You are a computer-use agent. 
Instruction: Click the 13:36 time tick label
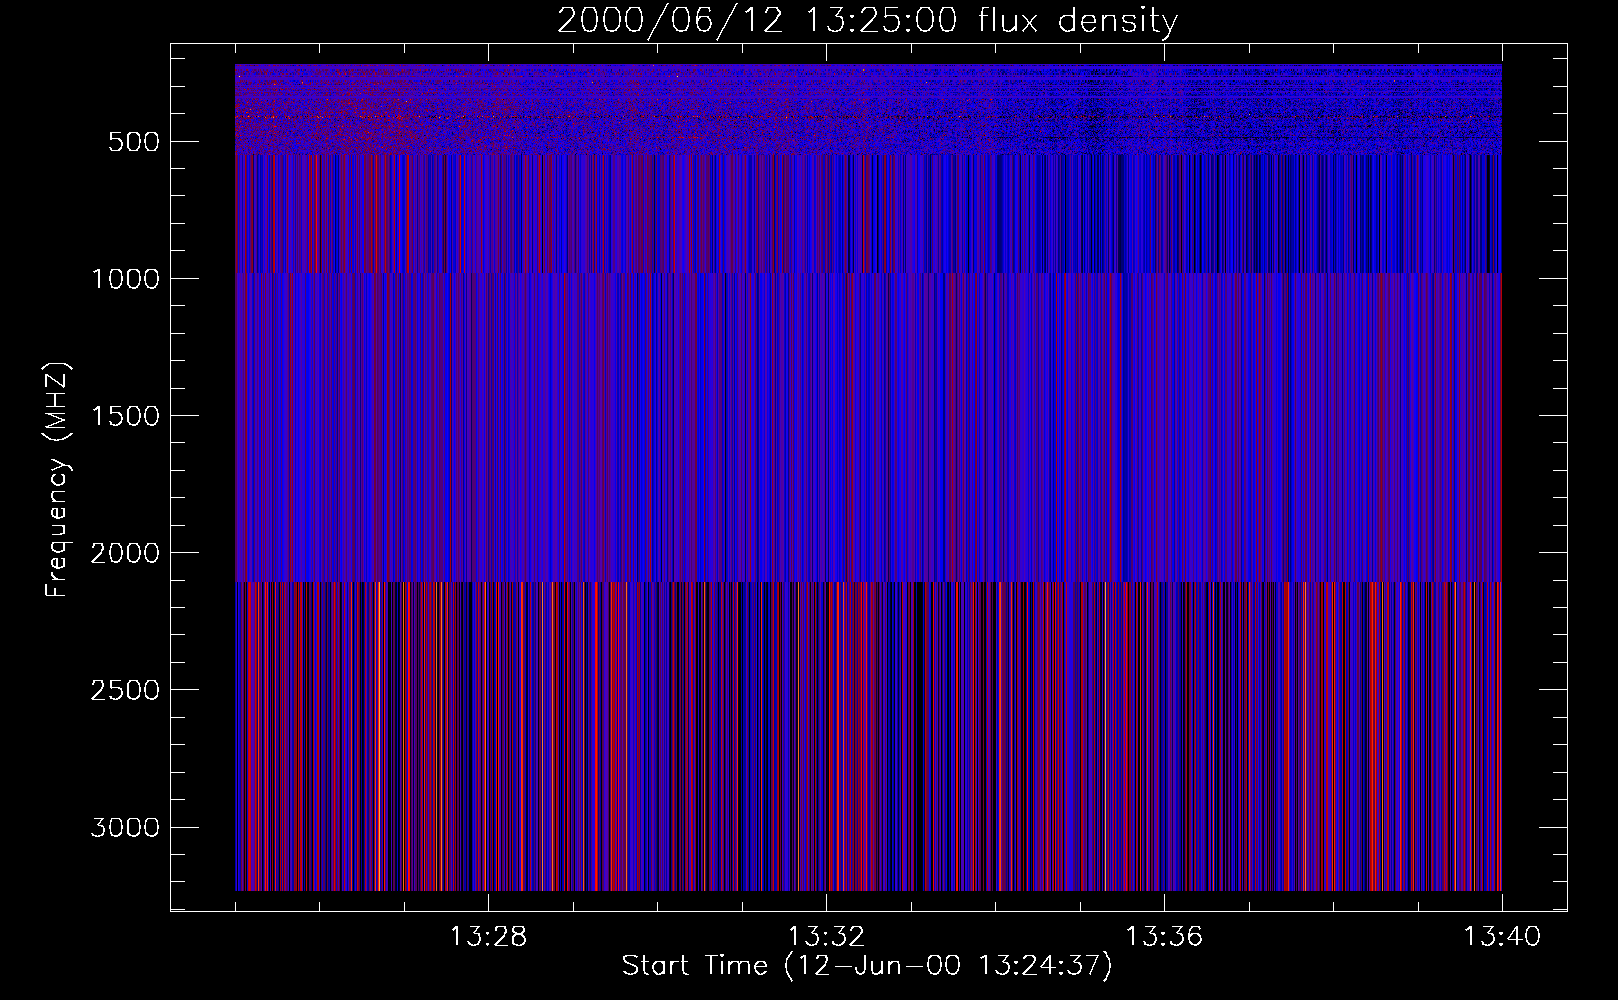1164,937
